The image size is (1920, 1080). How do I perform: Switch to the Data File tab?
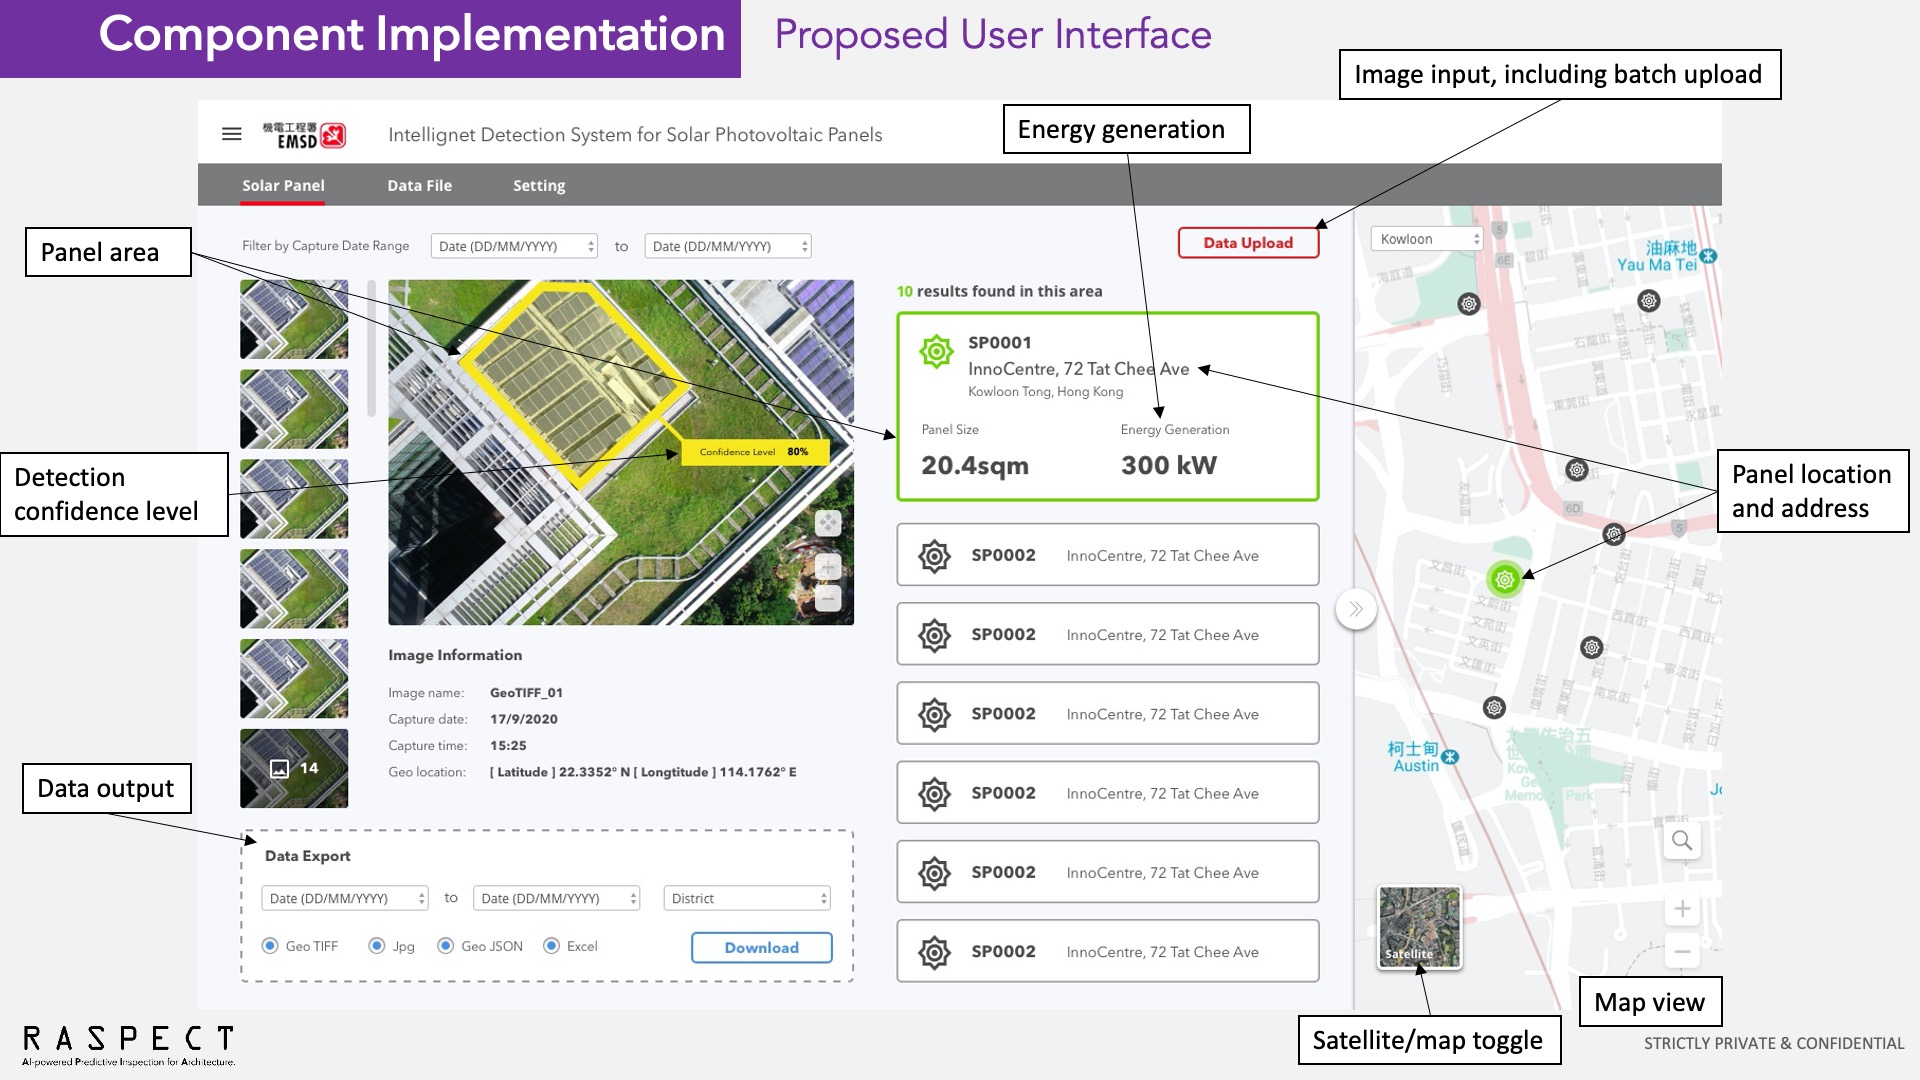coord(419,185)
